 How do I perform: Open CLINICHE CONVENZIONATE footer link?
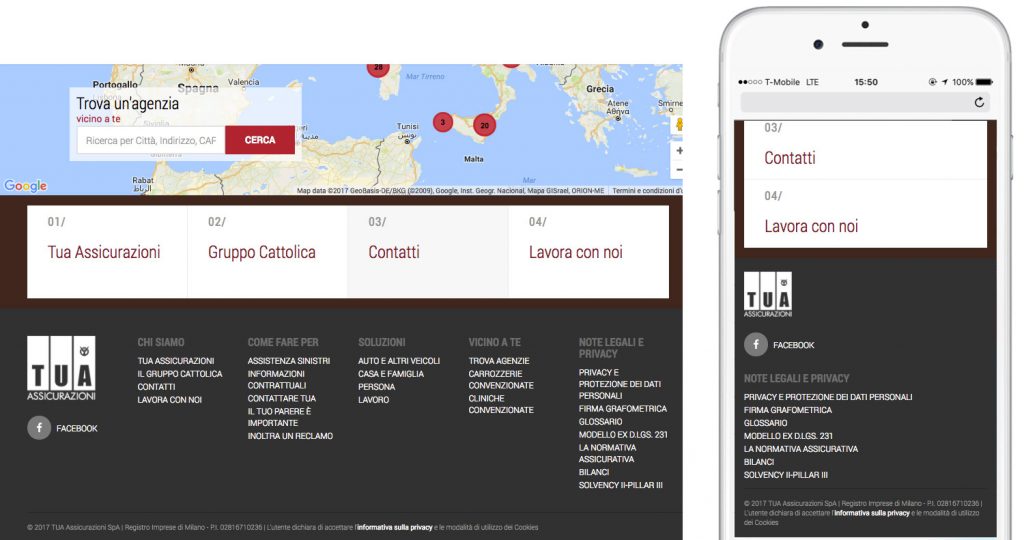point(501,404)
